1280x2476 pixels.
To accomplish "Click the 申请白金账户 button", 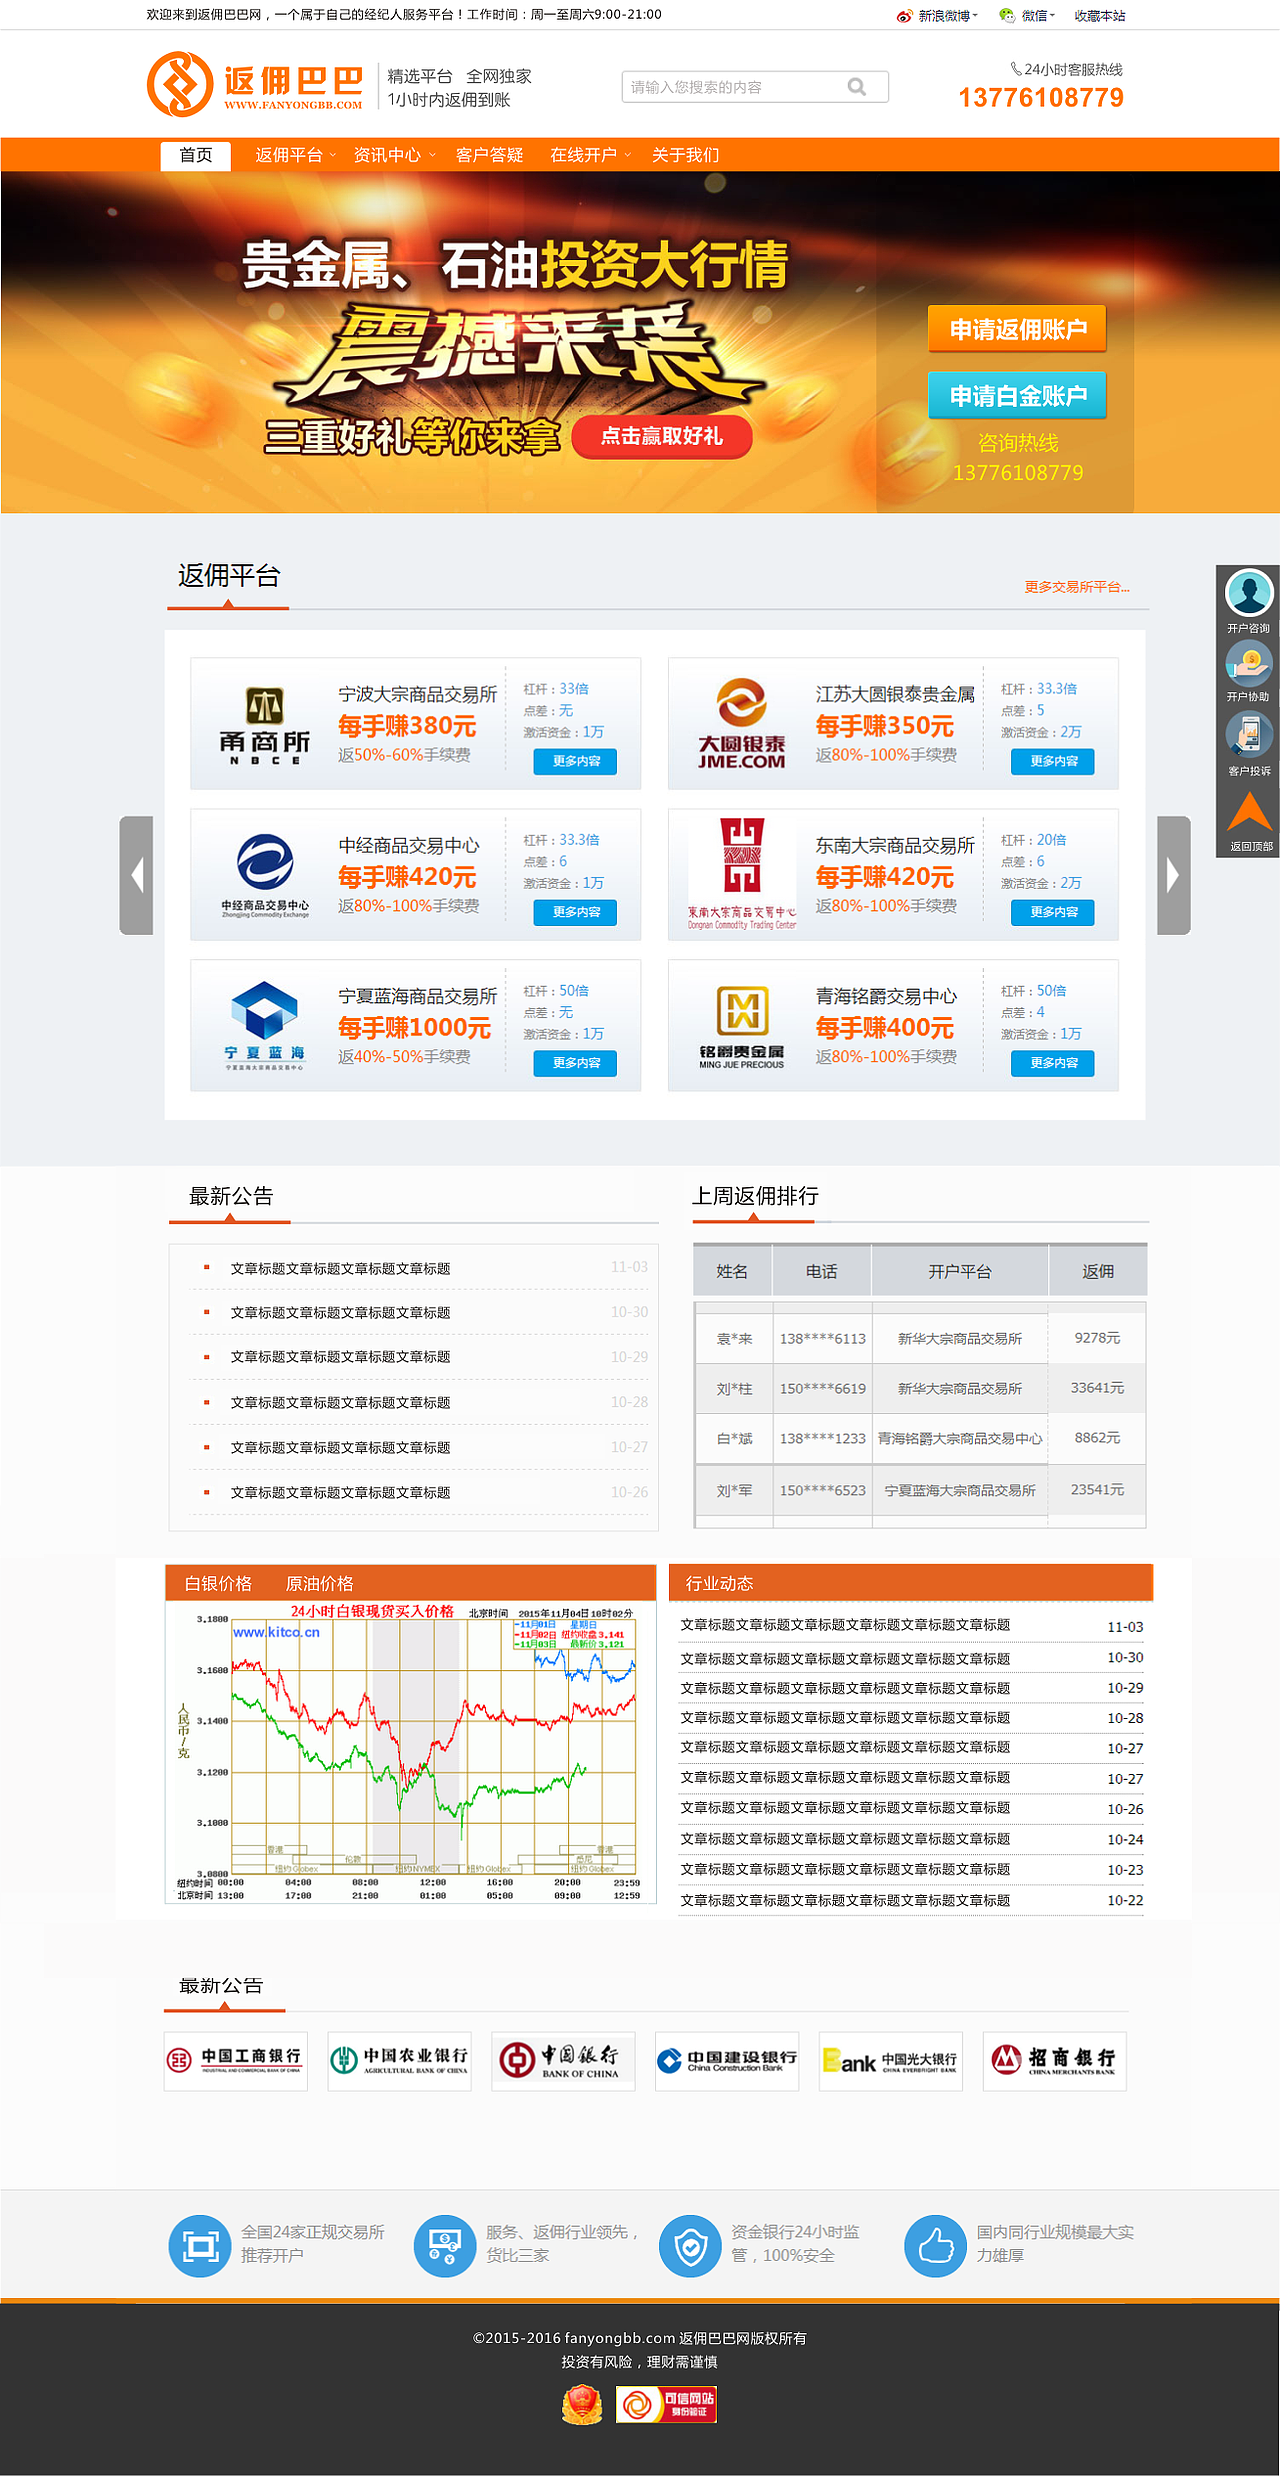I will [x=1017, y=396].
